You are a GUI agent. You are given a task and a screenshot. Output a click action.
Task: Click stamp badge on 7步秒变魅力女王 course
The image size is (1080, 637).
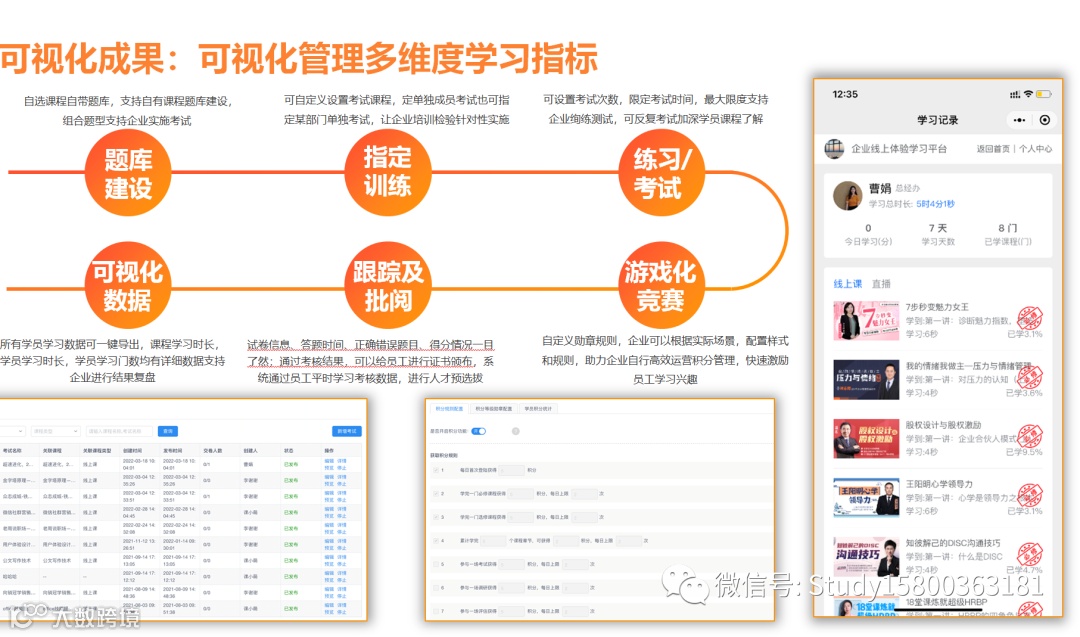coord(1030,318)
